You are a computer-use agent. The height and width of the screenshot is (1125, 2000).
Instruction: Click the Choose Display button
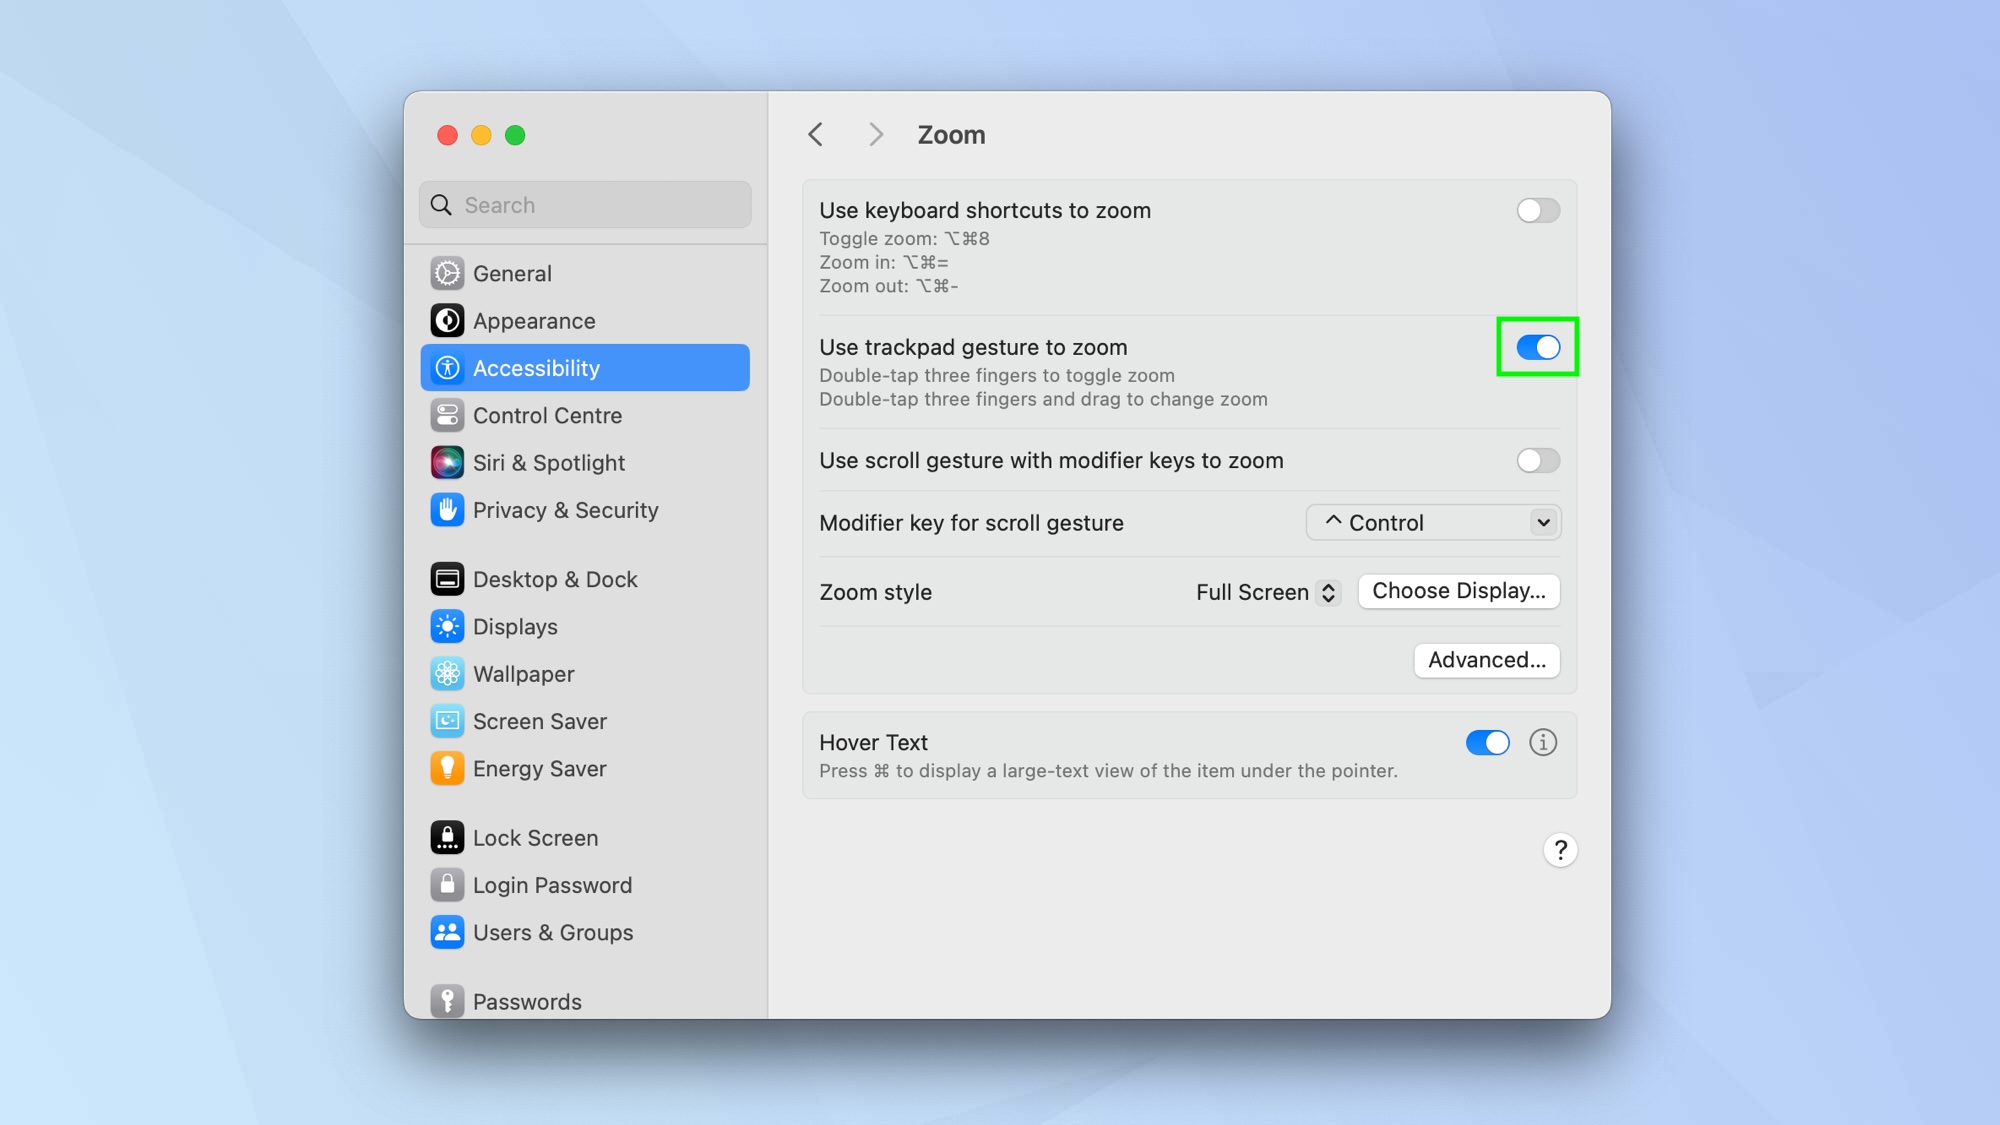pos(1459,591)
